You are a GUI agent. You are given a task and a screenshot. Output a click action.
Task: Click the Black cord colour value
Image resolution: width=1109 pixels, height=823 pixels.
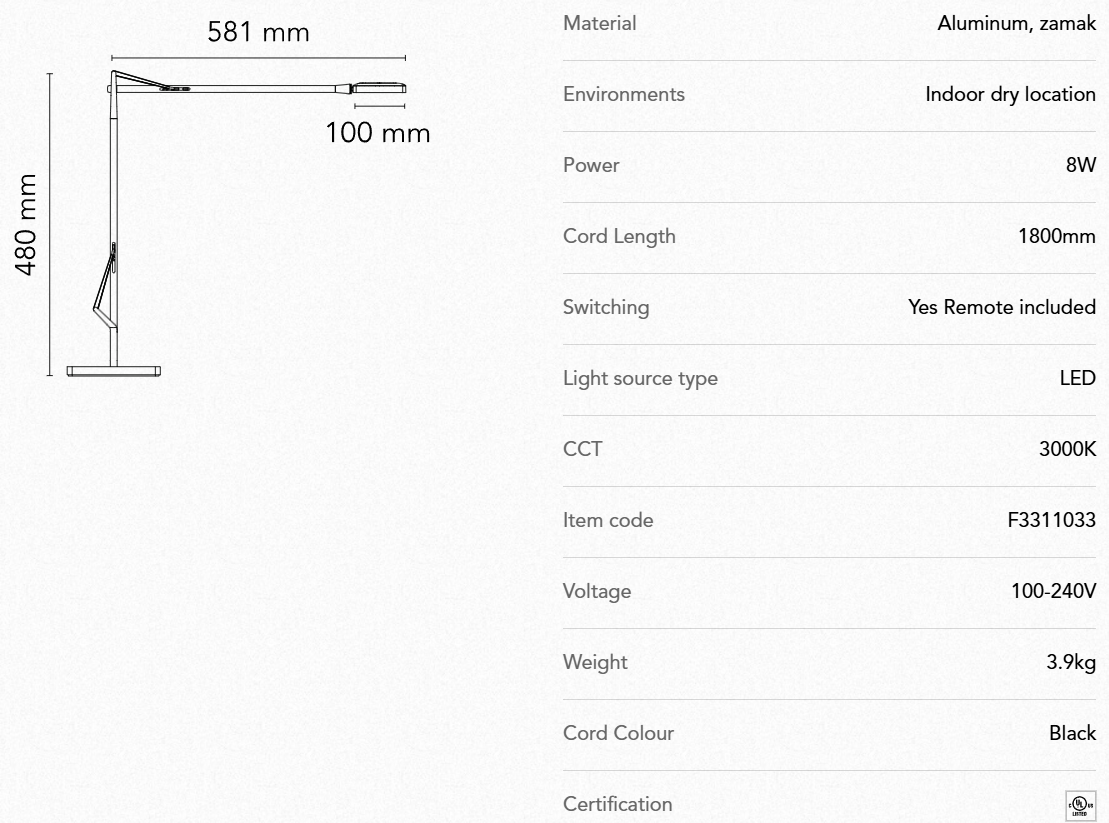tap(1072, 733)
